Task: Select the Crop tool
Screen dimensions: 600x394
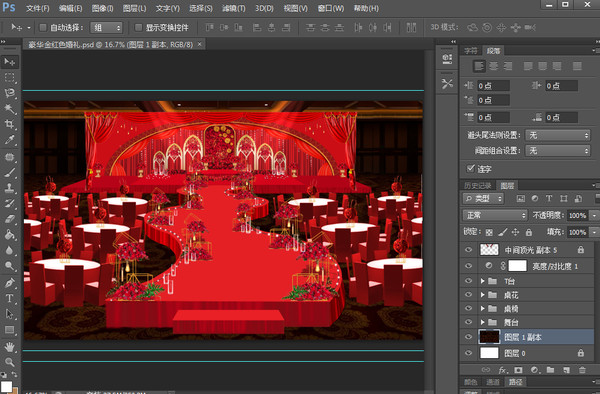Action: [10, 124]
